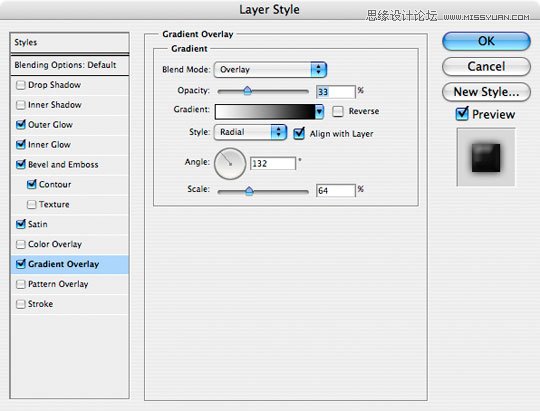Open the Style Radial dropdown
Image resolution: width=540 pixels, height=411 pixels.
(250, 132)
